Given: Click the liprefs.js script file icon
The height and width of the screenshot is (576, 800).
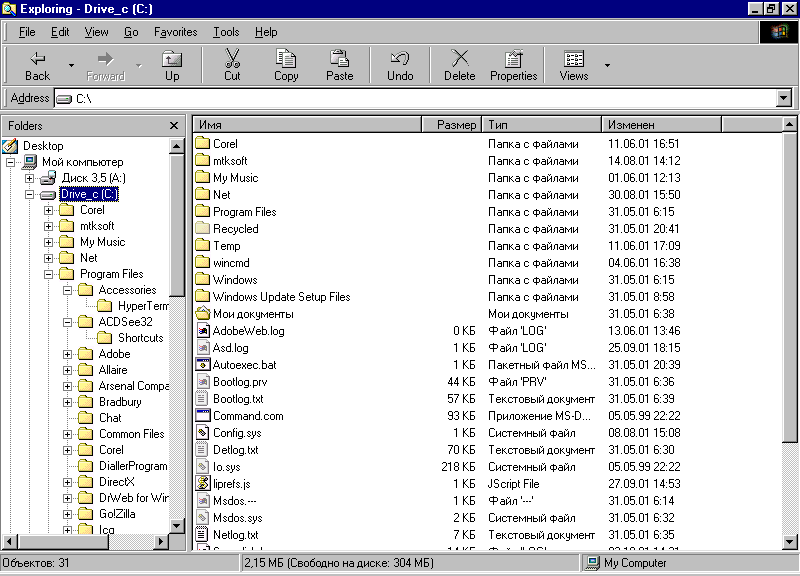Looking at the screenshot, I should pyautogui.click(x=203, y=483).
